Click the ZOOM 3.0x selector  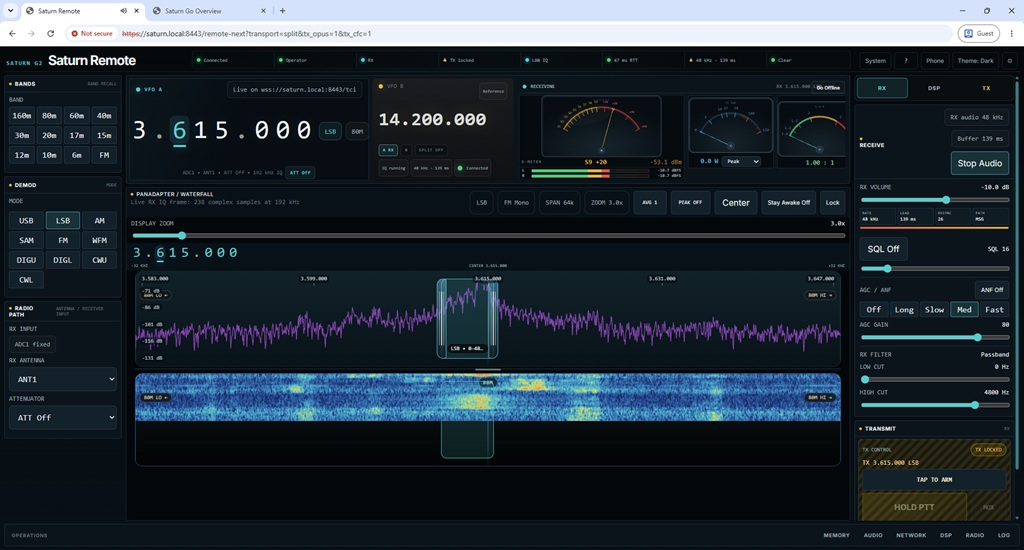607,202
